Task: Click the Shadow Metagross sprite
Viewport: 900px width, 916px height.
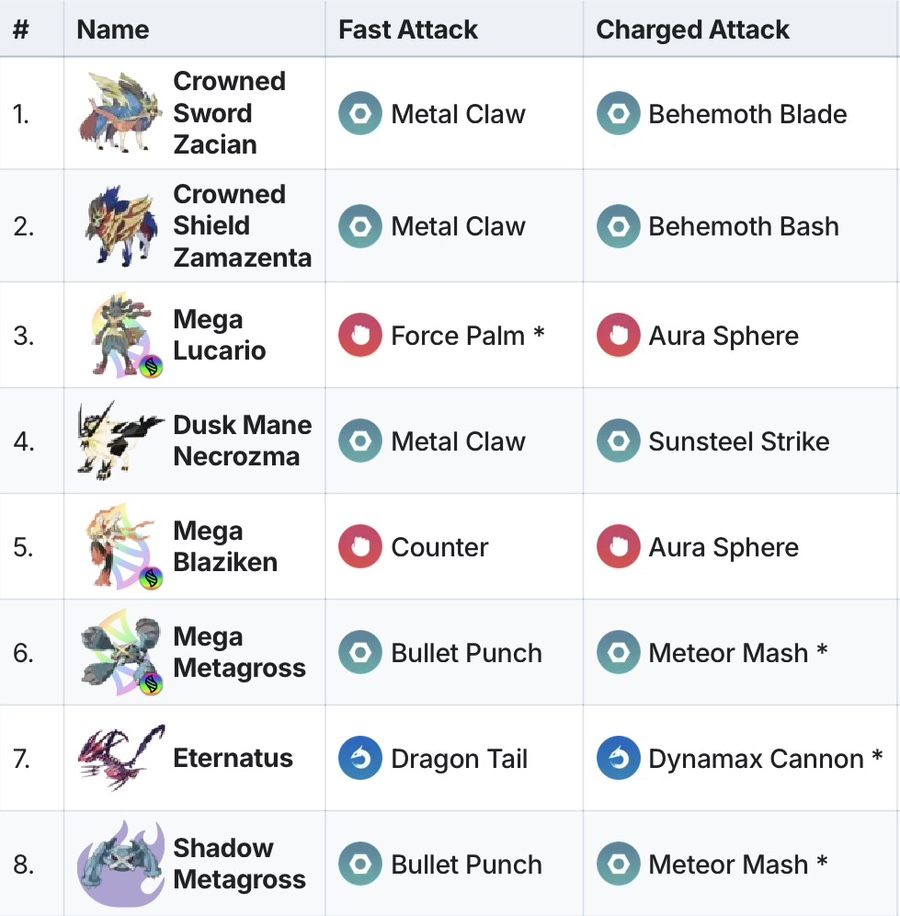Action: [120, 864]
